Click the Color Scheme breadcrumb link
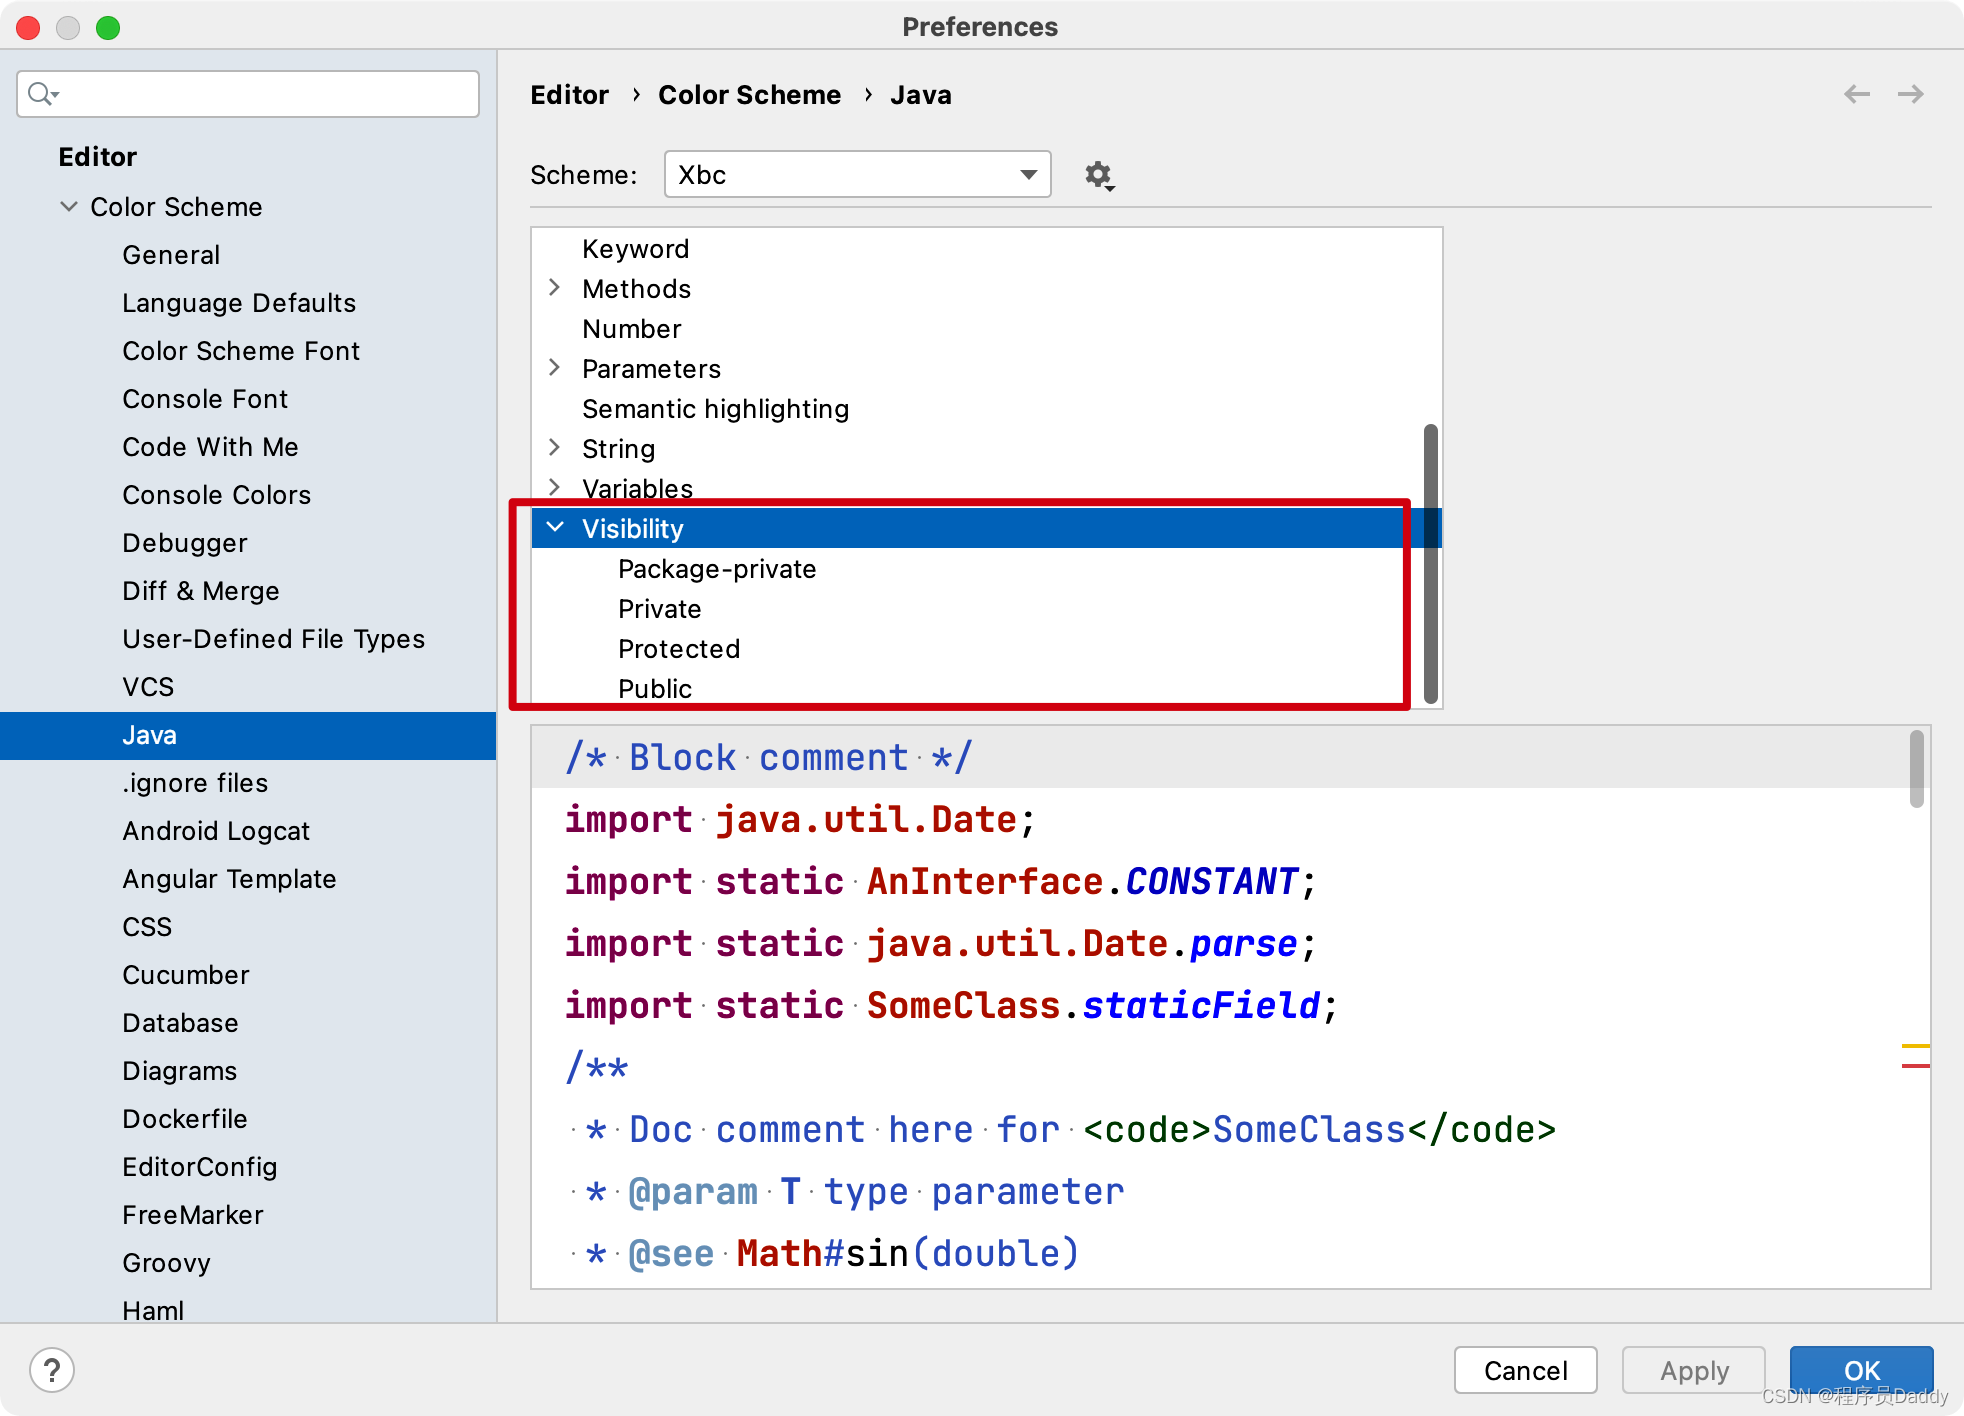This screenshot has width=1964, height=1416. pyautogui.click(x=749, y=95)
